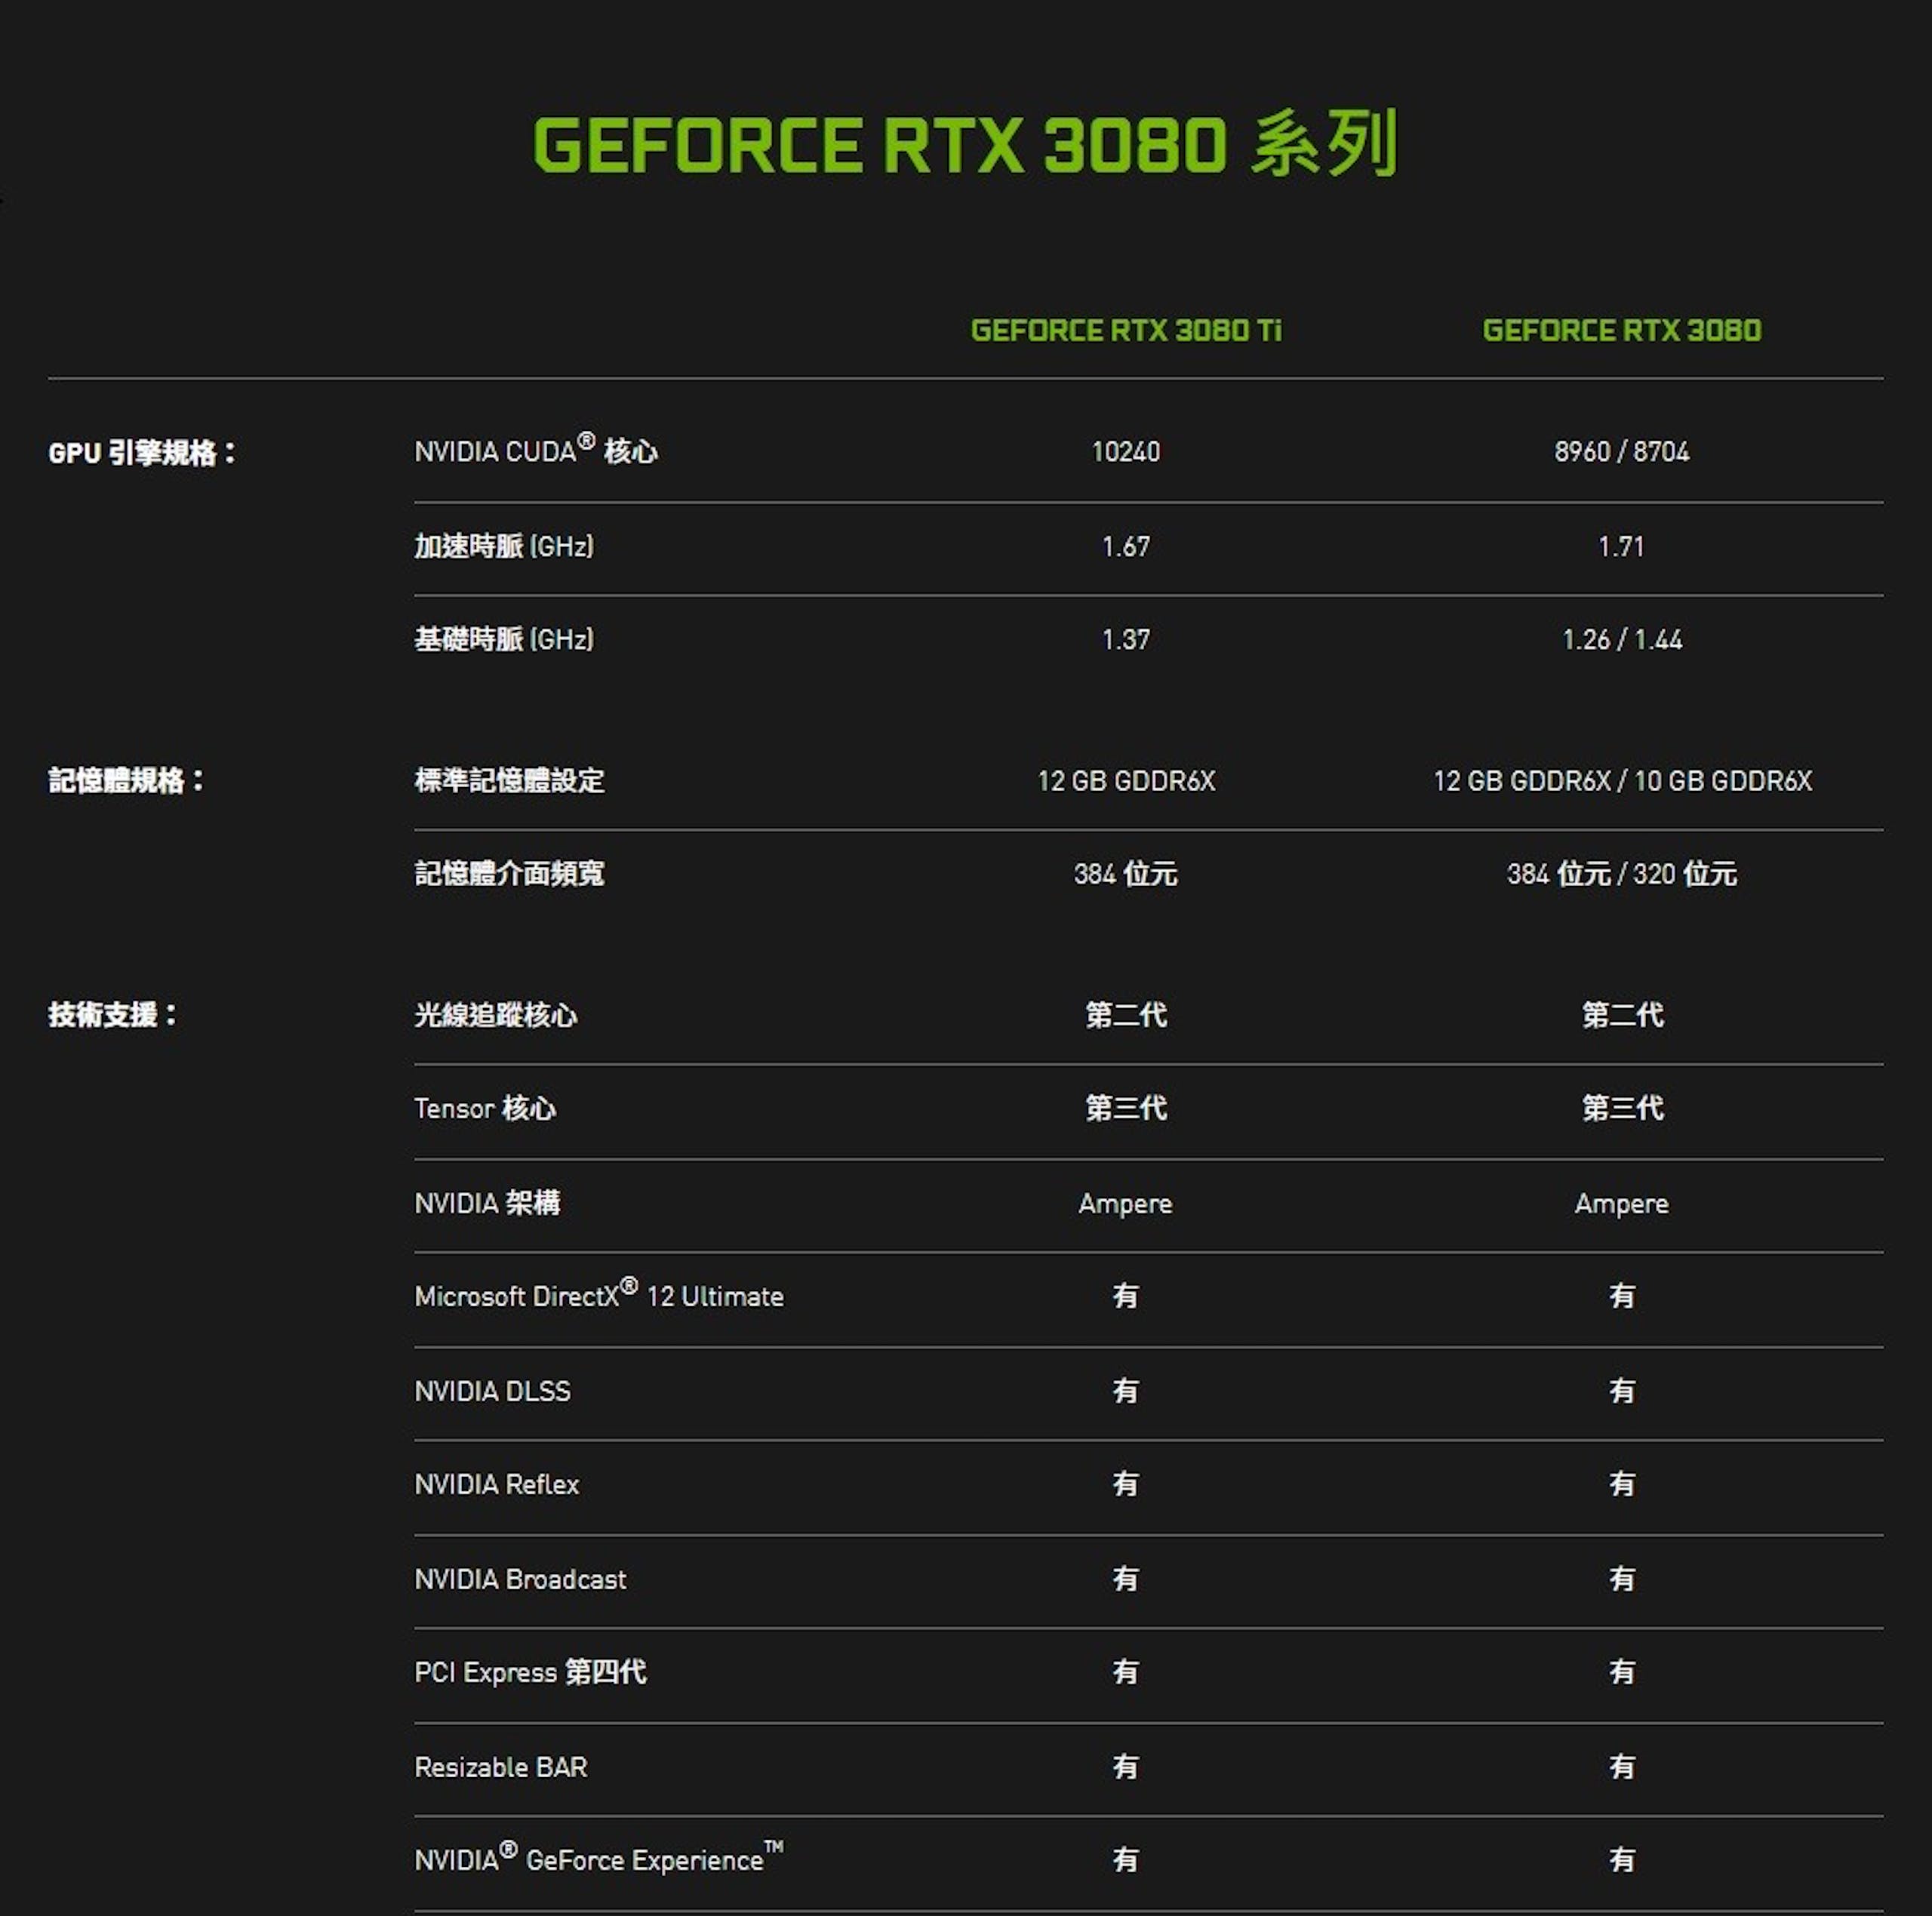
Task: Click the GEFORCE RTX 3080 系列 heading
Action: pyautogui.click(x=965, y=145)
